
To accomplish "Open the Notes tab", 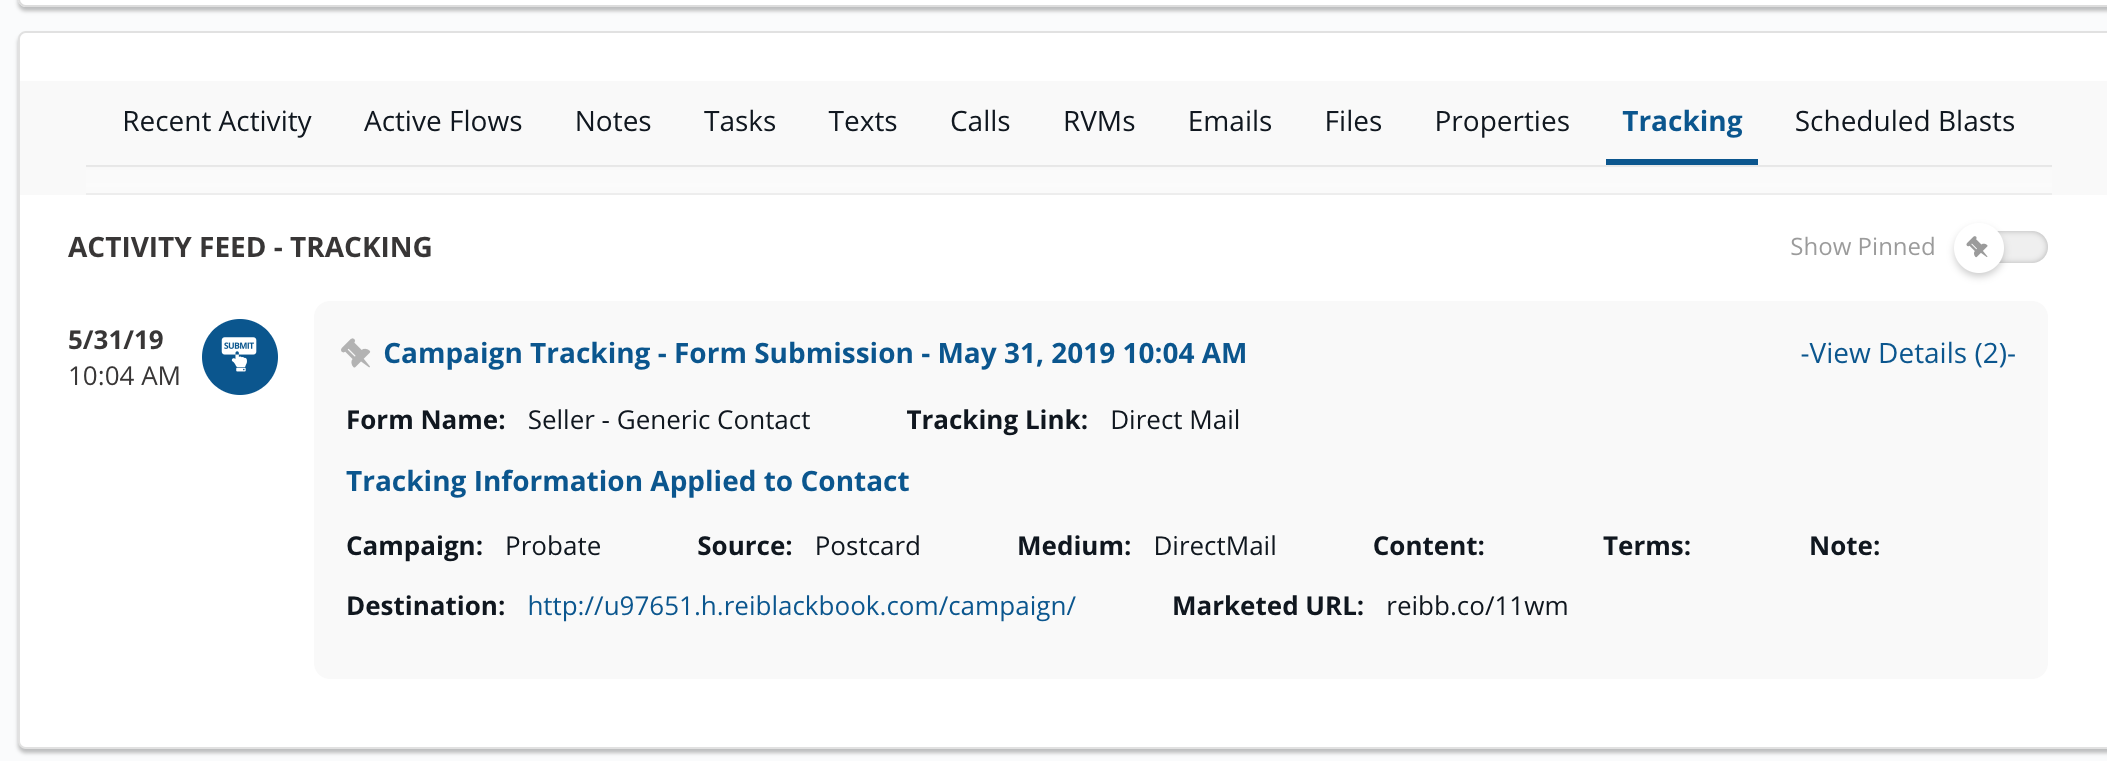I will (613, 121).
